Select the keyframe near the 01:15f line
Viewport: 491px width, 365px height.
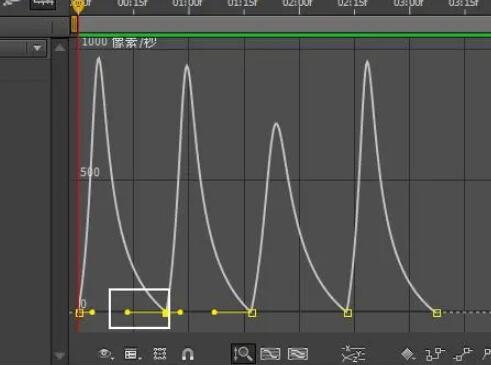click(252, 313)
